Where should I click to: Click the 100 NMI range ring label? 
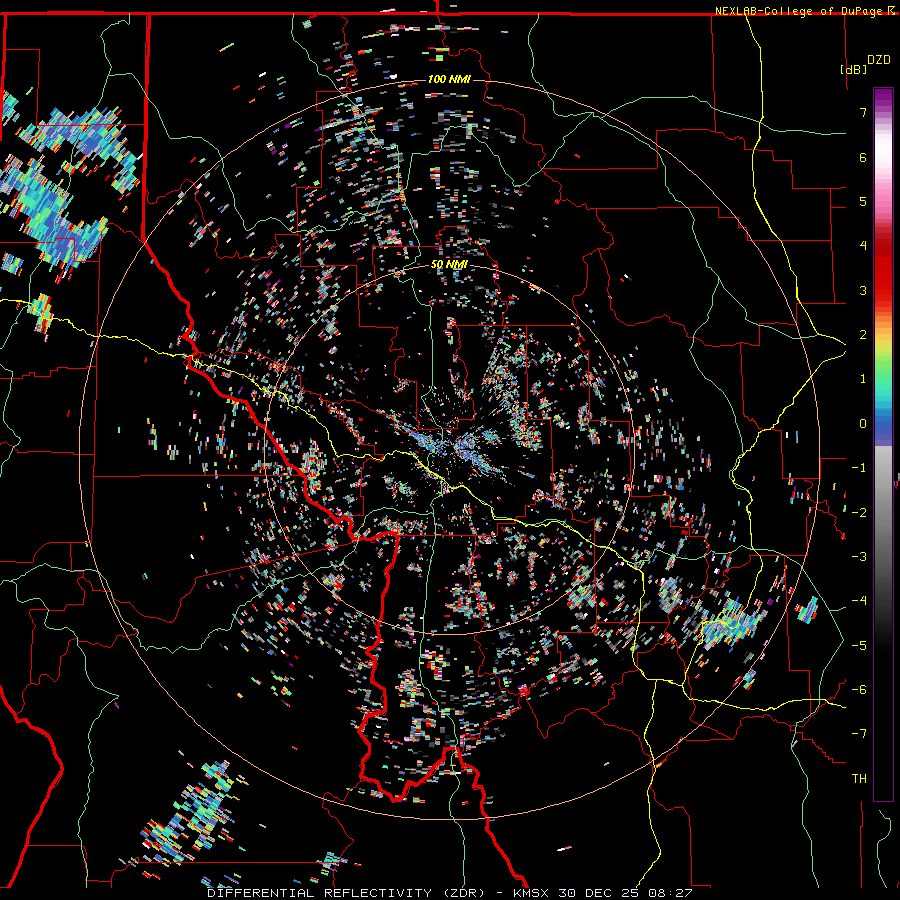[449, 79]
